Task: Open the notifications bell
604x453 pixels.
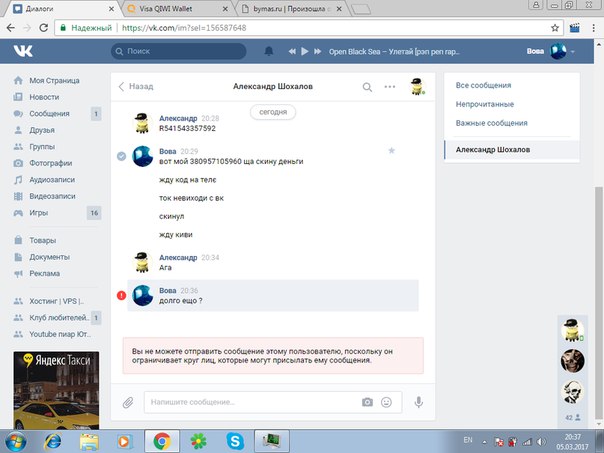Action: (268, 50)
